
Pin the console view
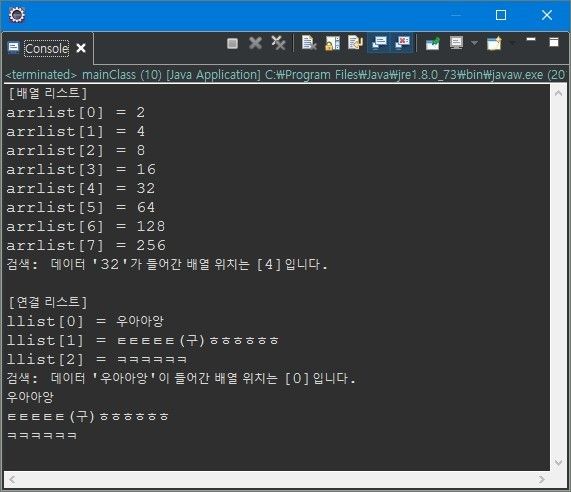pyautogui.click(x=433, y=43)
